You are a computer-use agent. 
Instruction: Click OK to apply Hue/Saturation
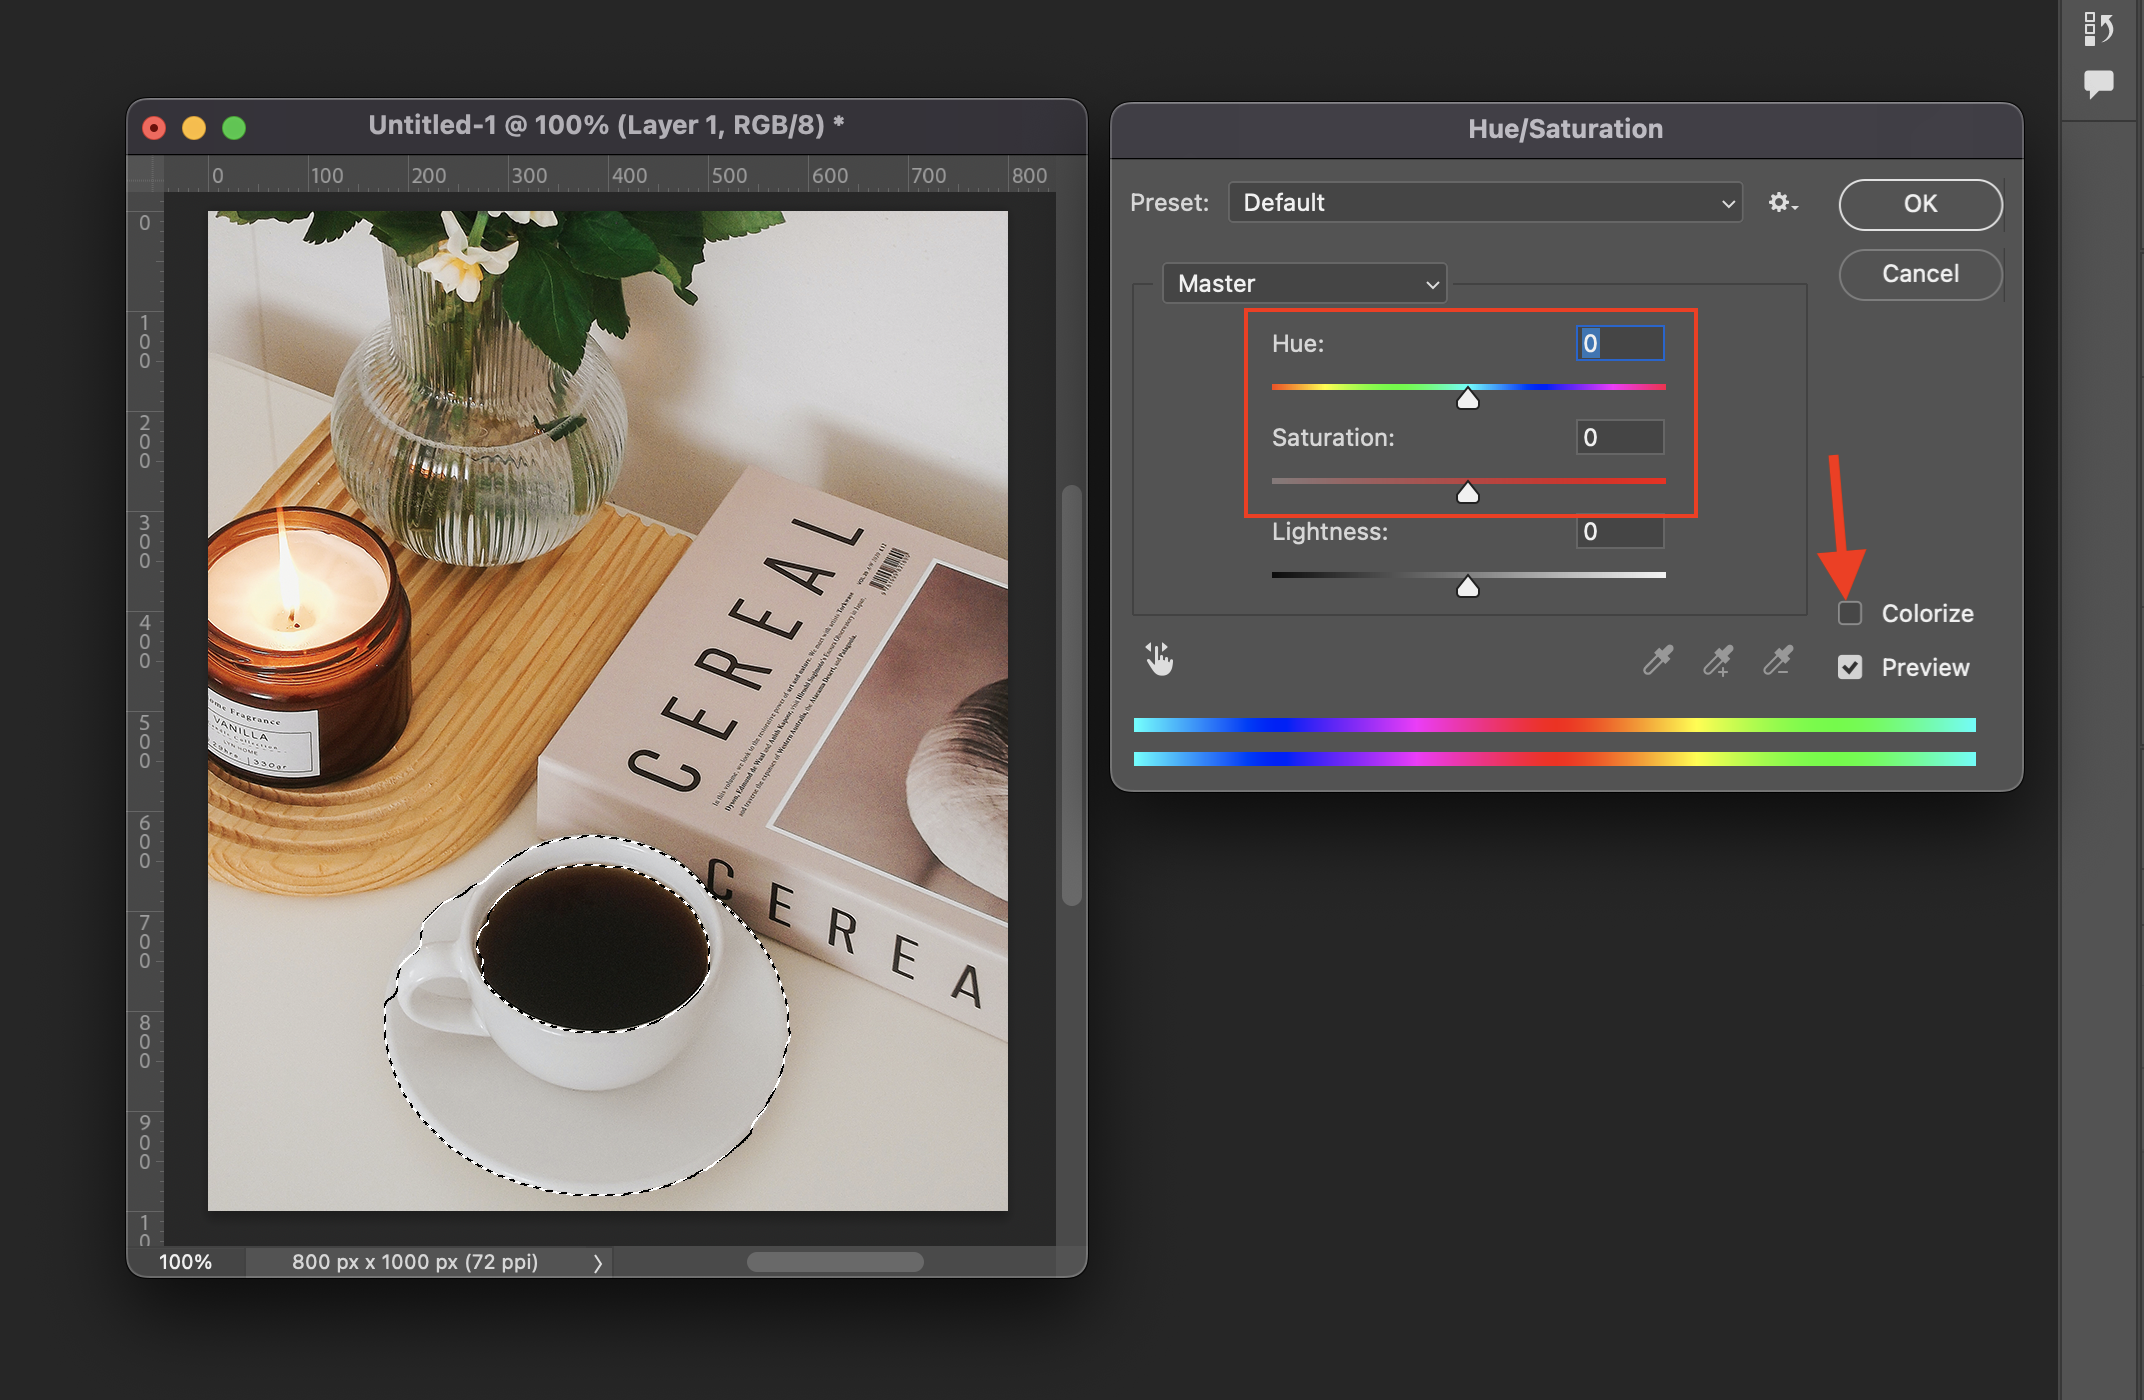[x=1920, y=204]
